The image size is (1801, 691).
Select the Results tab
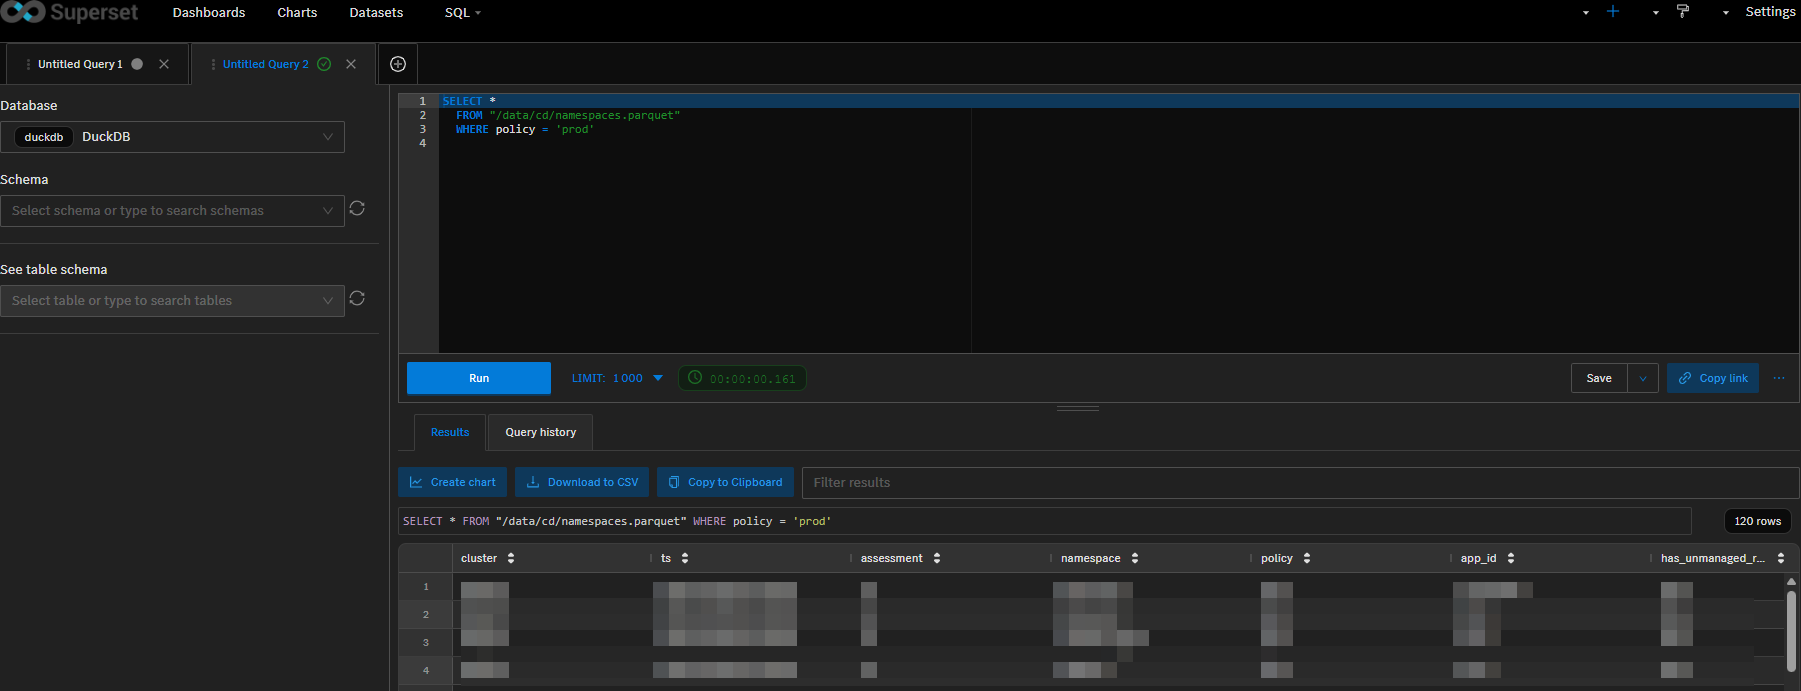click(x=450, y=432)
